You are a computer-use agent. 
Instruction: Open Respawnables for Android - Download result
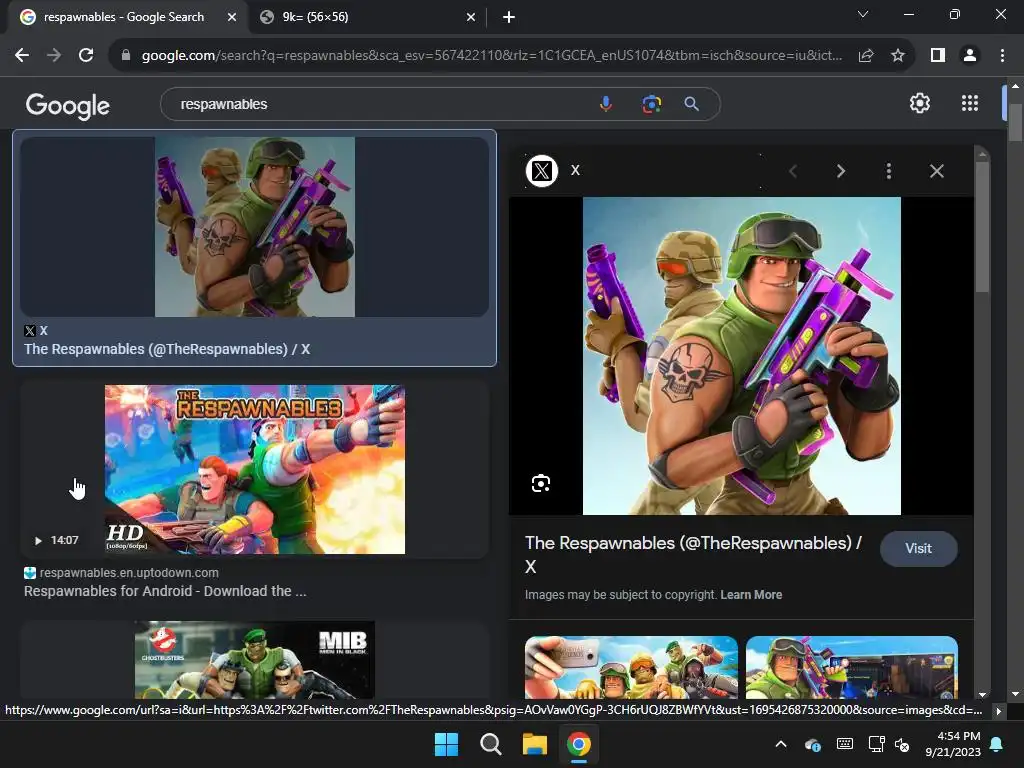(x=165, y=592)
